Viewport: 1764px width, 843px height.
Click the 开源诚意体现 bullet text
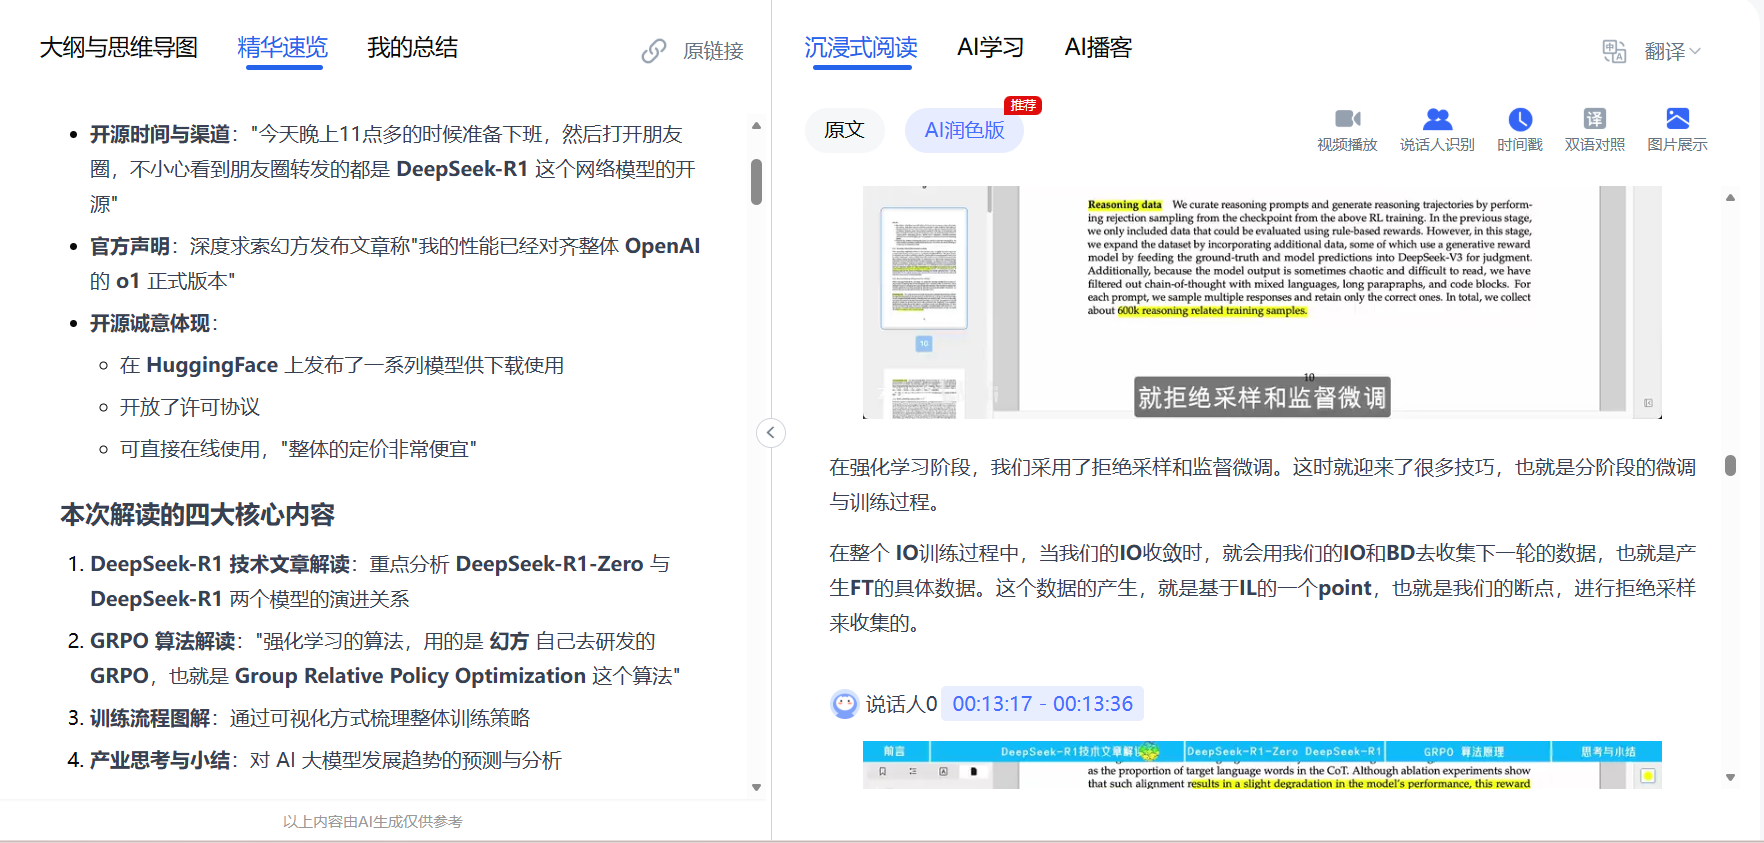(154, 323)
